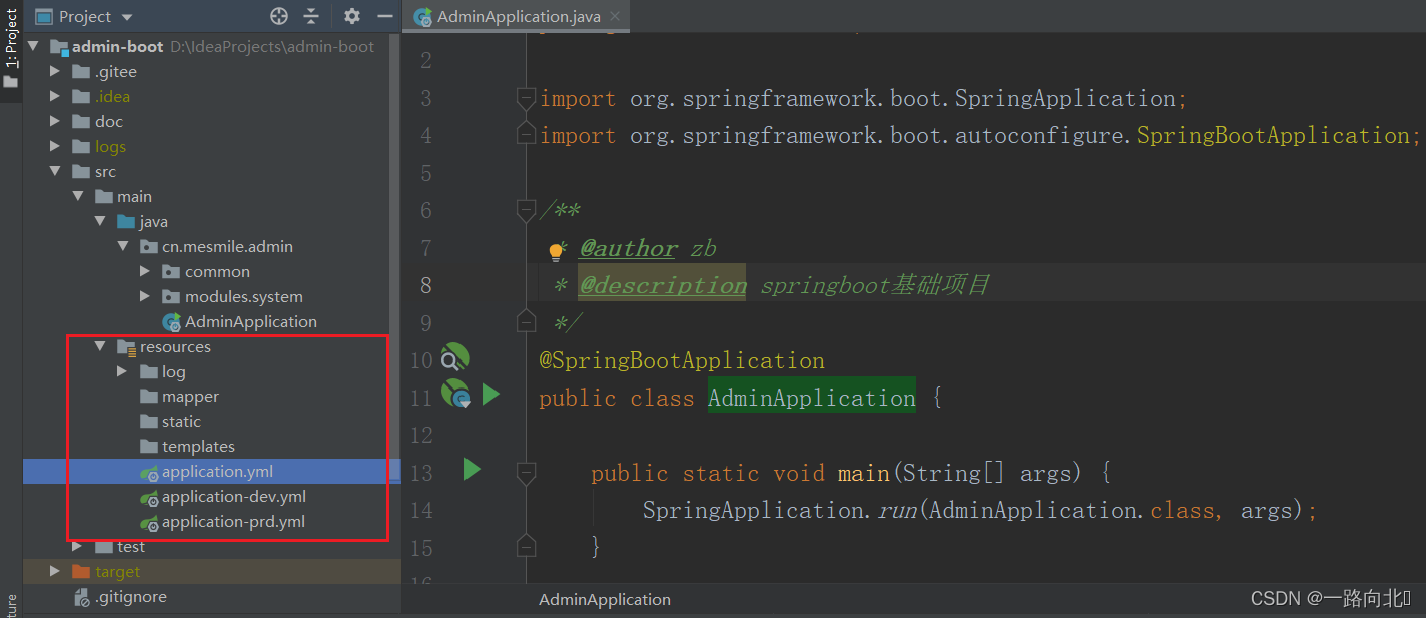
Task: Close the AdminApplication.java tab
Action: [x=614, y=16]
